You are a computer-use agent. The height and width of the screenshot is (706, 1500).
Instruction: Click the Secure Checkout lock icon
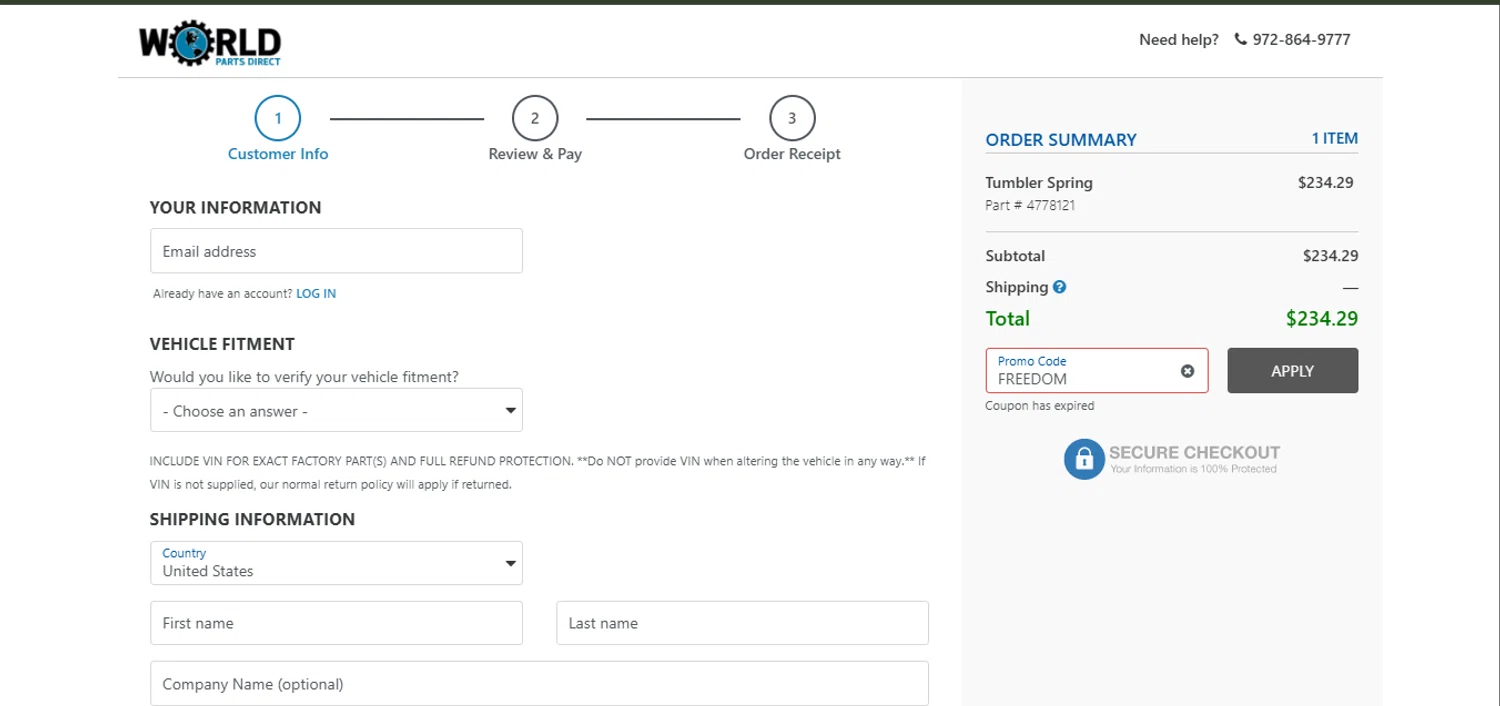(x=1083, y=459)
